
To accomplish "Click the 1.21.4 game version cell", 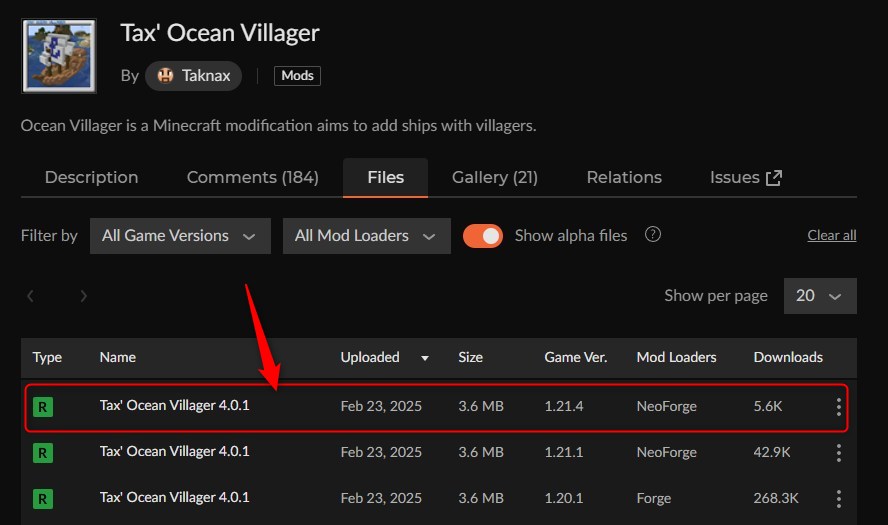I will click(563, 406).
